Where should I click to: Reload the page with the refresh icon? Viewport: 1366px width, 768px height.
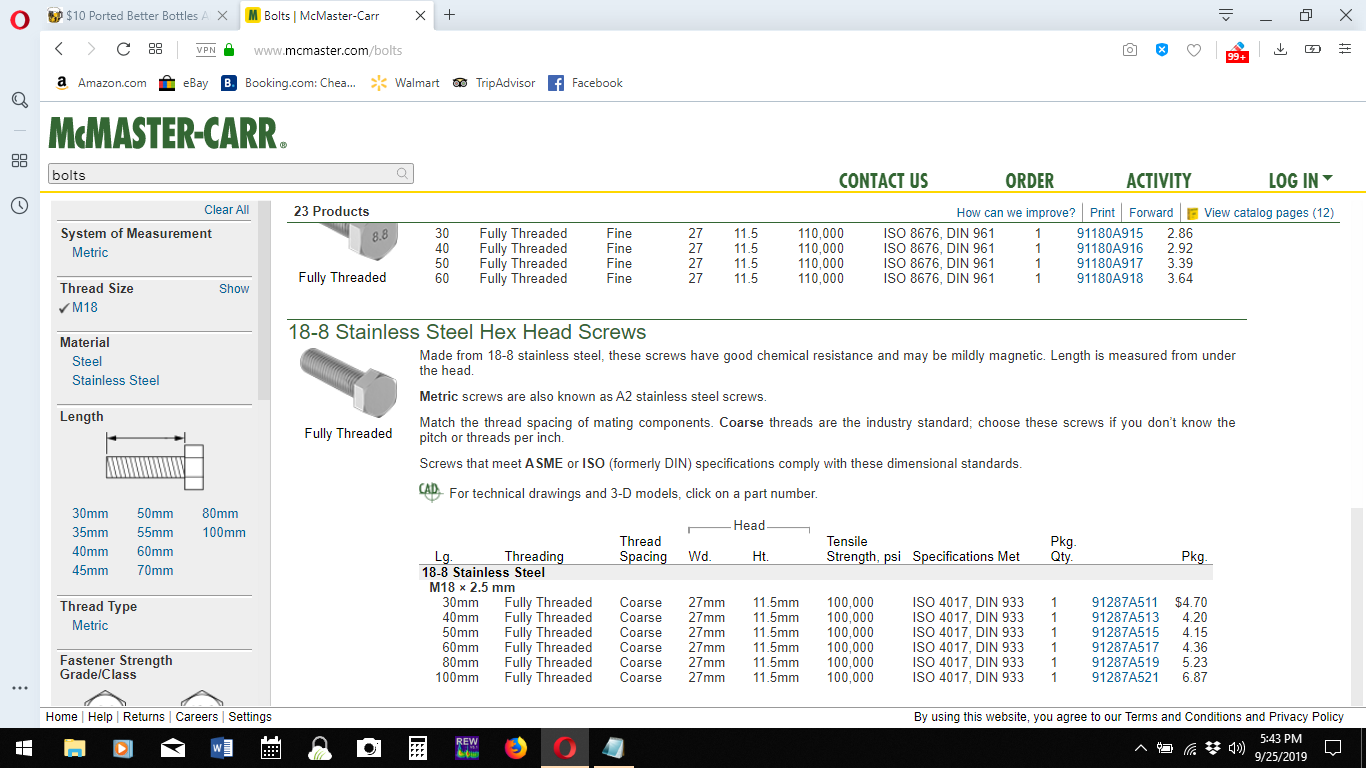point(123,49)
